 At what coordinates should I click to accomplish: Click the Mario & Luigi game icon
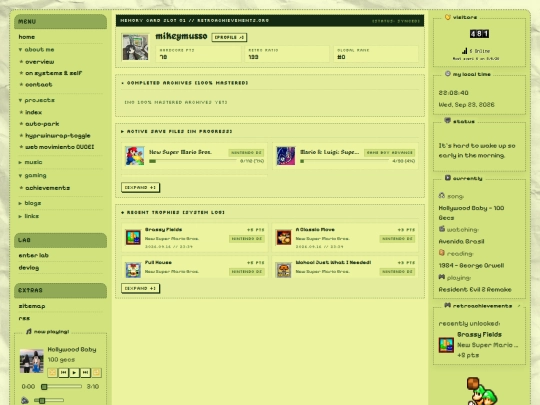[286, 156]
